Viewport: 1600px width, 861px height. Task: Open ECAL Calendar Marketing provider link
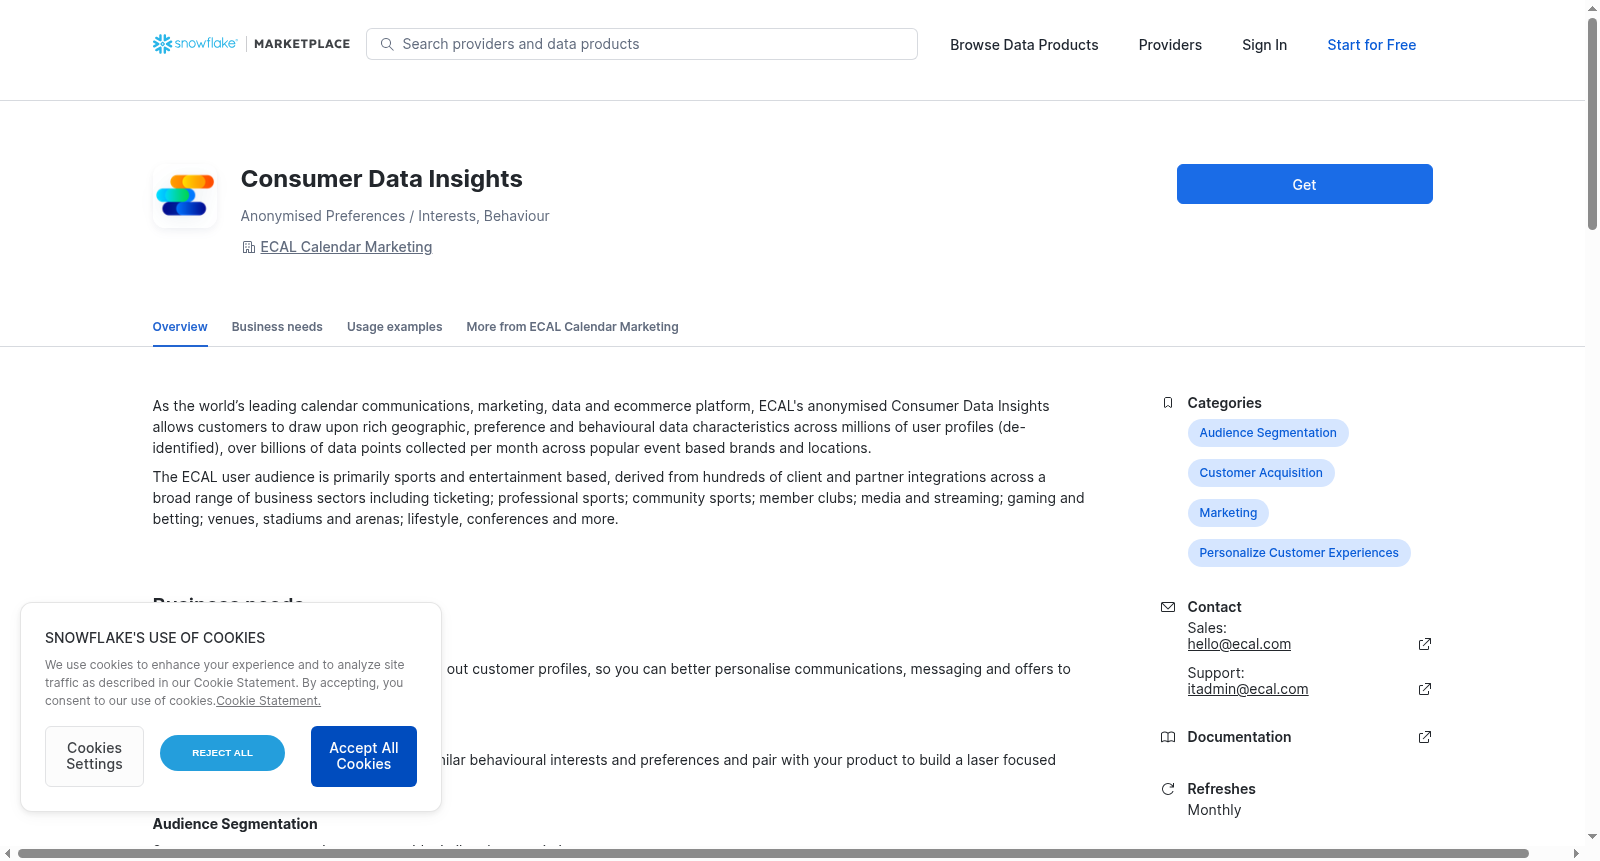(346, 247)
